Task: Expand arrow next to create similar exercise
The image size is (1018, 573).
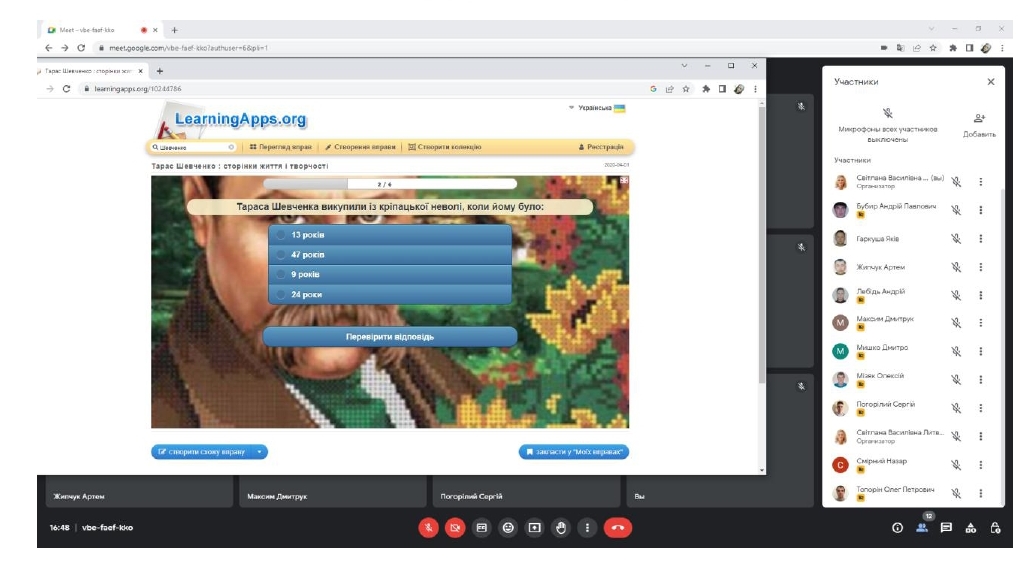Action: [260, 452]
